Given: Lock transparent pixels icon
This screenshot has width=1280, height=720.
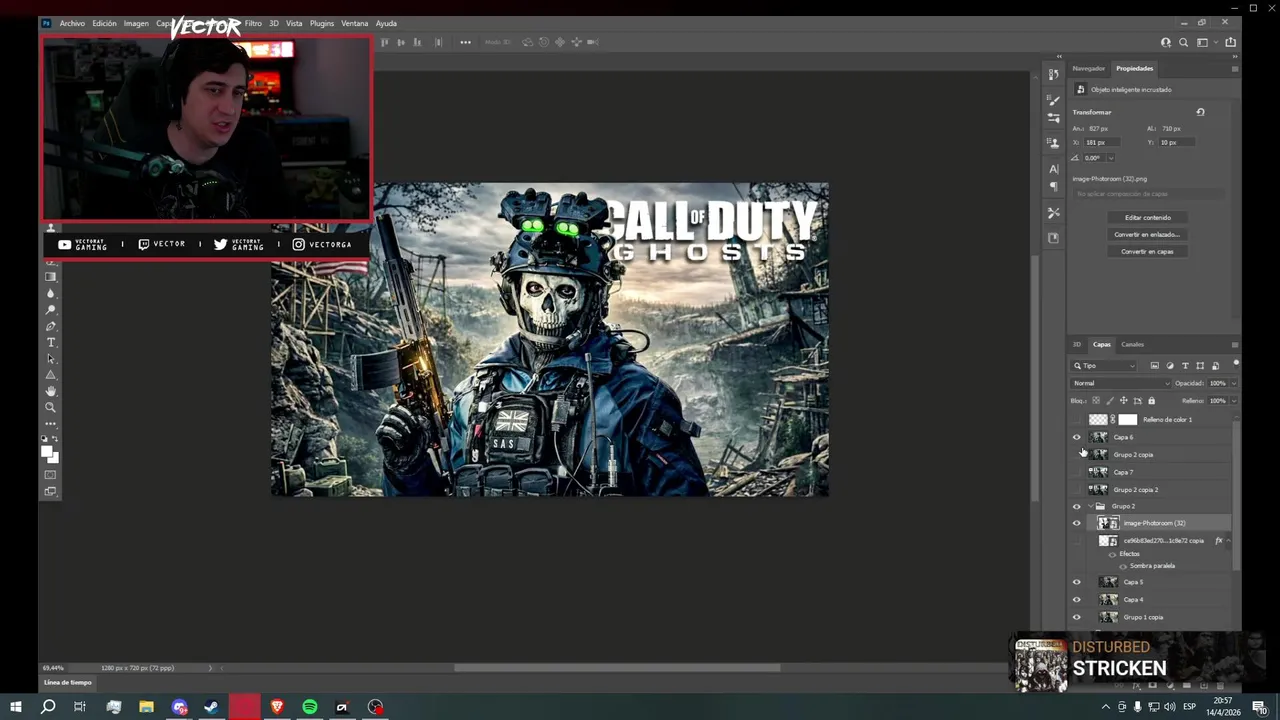Looking at the screenshot, I should (x=1095, y=401).
